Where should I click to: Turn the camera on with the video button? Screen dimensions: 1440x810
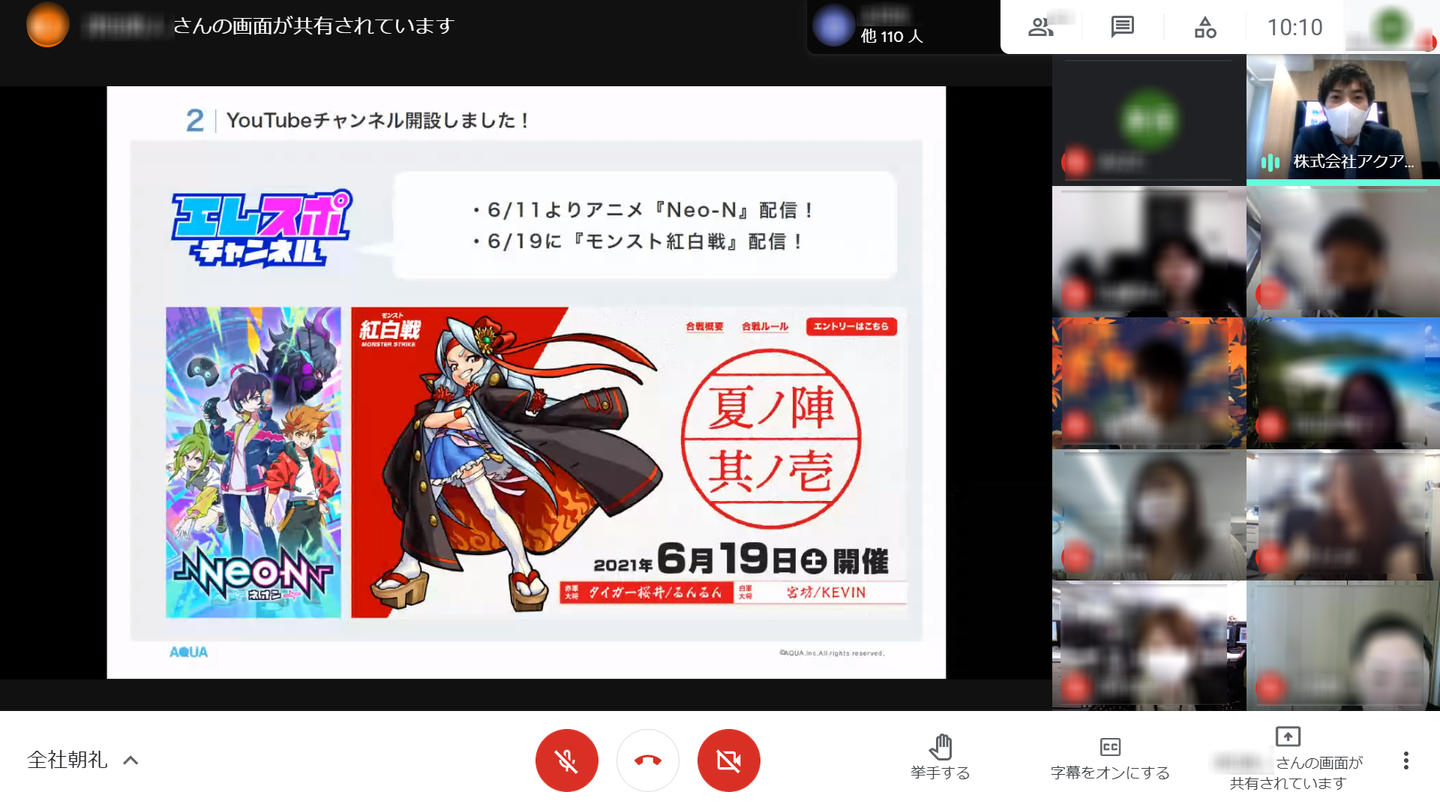coord(729,761)
